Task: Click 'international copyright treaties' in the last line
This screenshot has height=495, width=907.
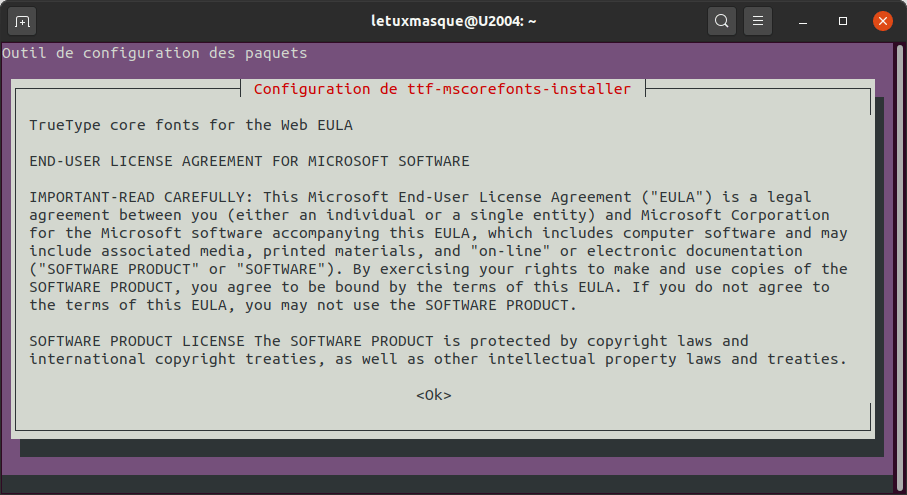Action: [x=164, y=359]
